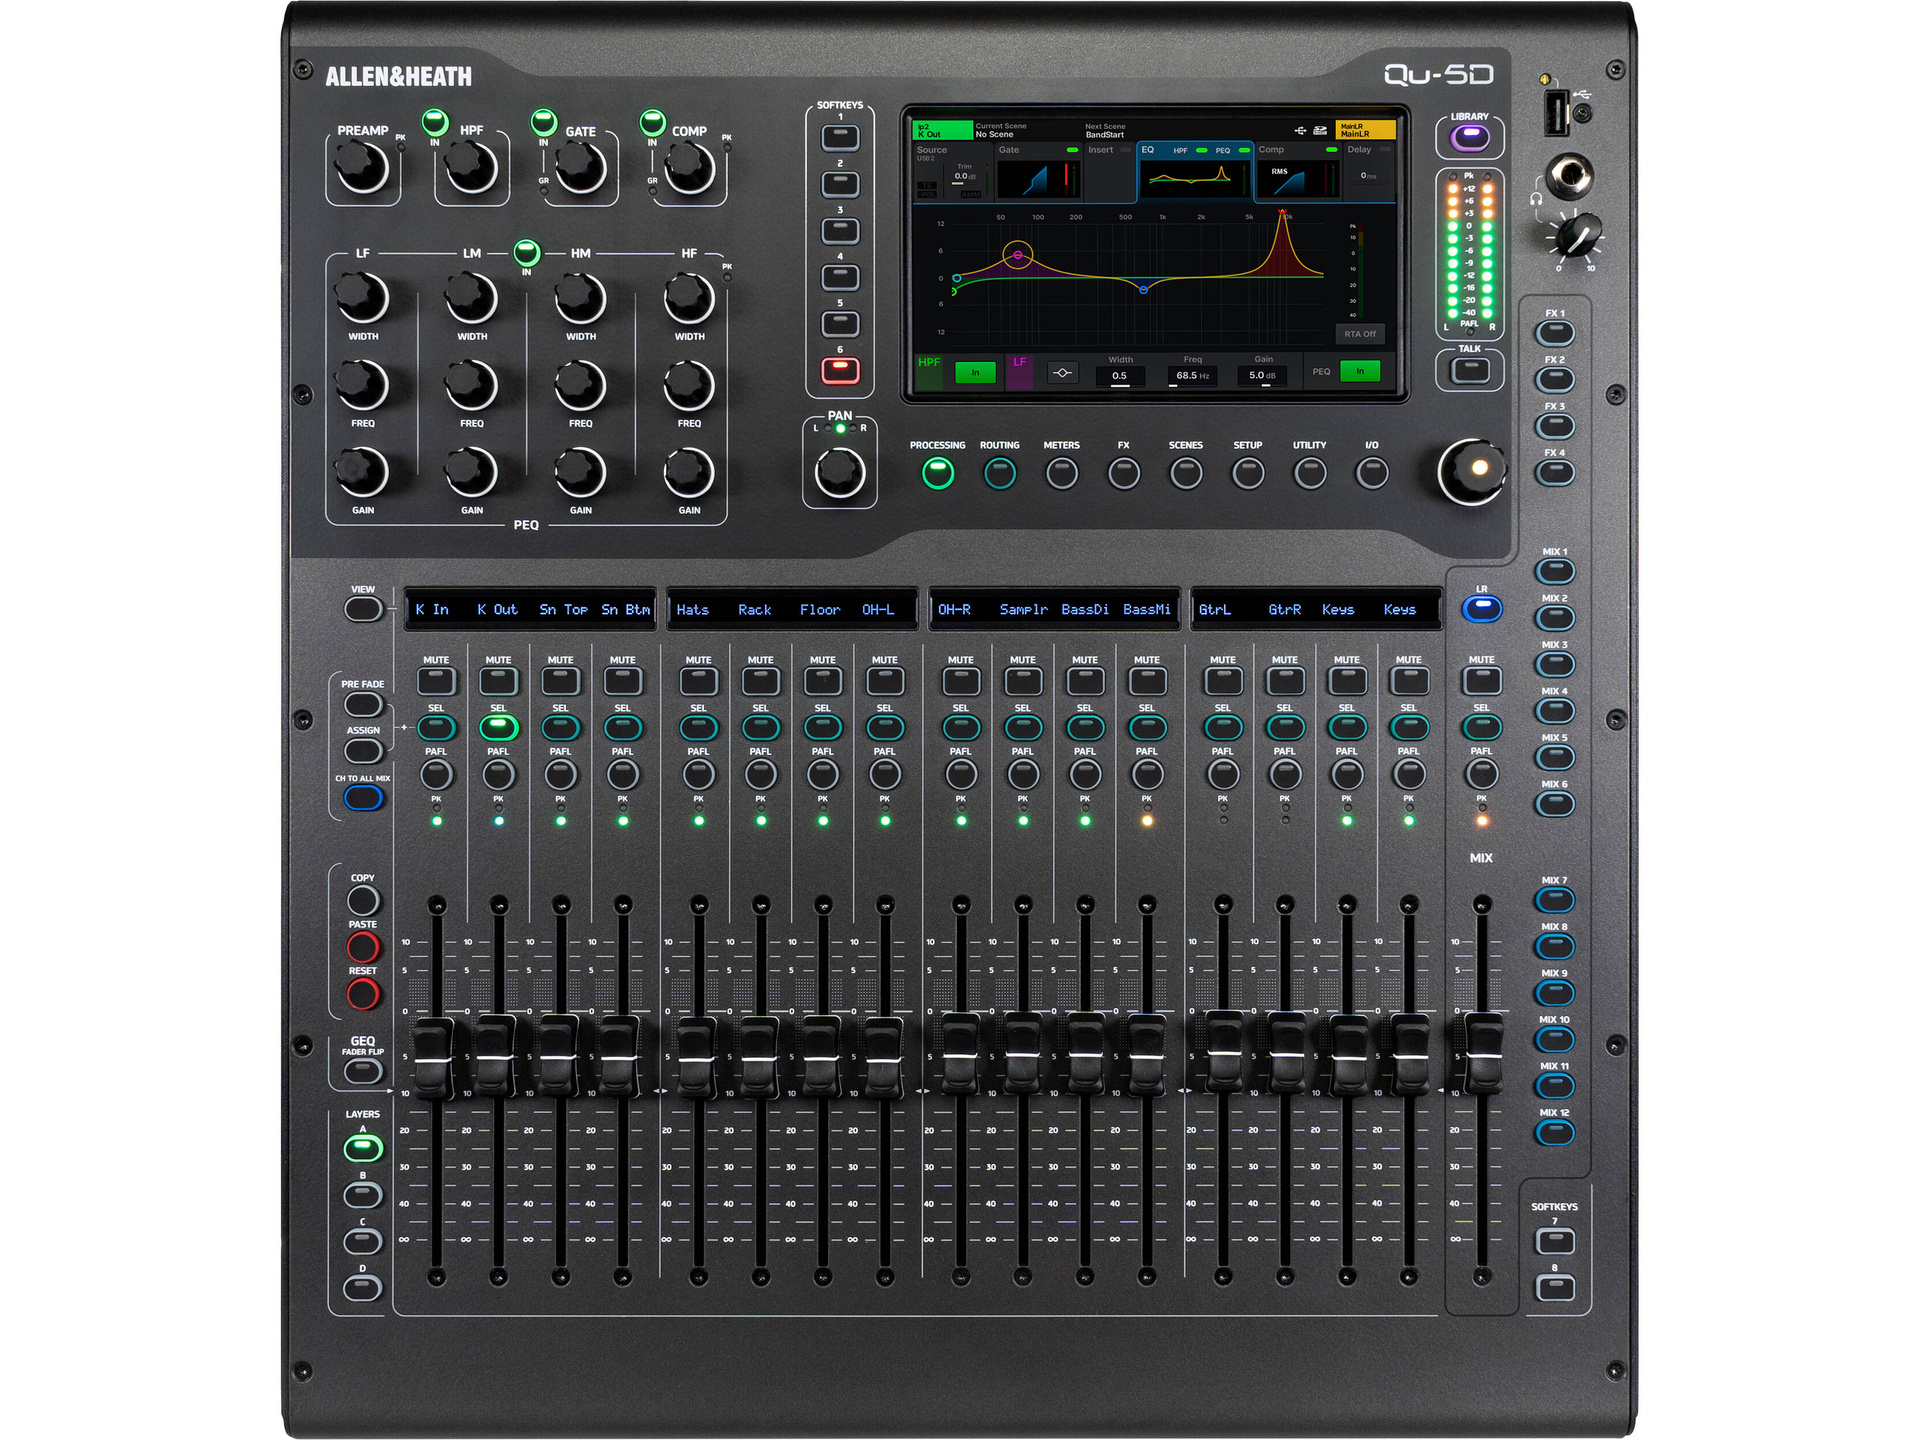This screenshot has height=1440, width=1920.
Task: Mute the Hats channel
Action: pyautogui.click(x=698, y=679)
